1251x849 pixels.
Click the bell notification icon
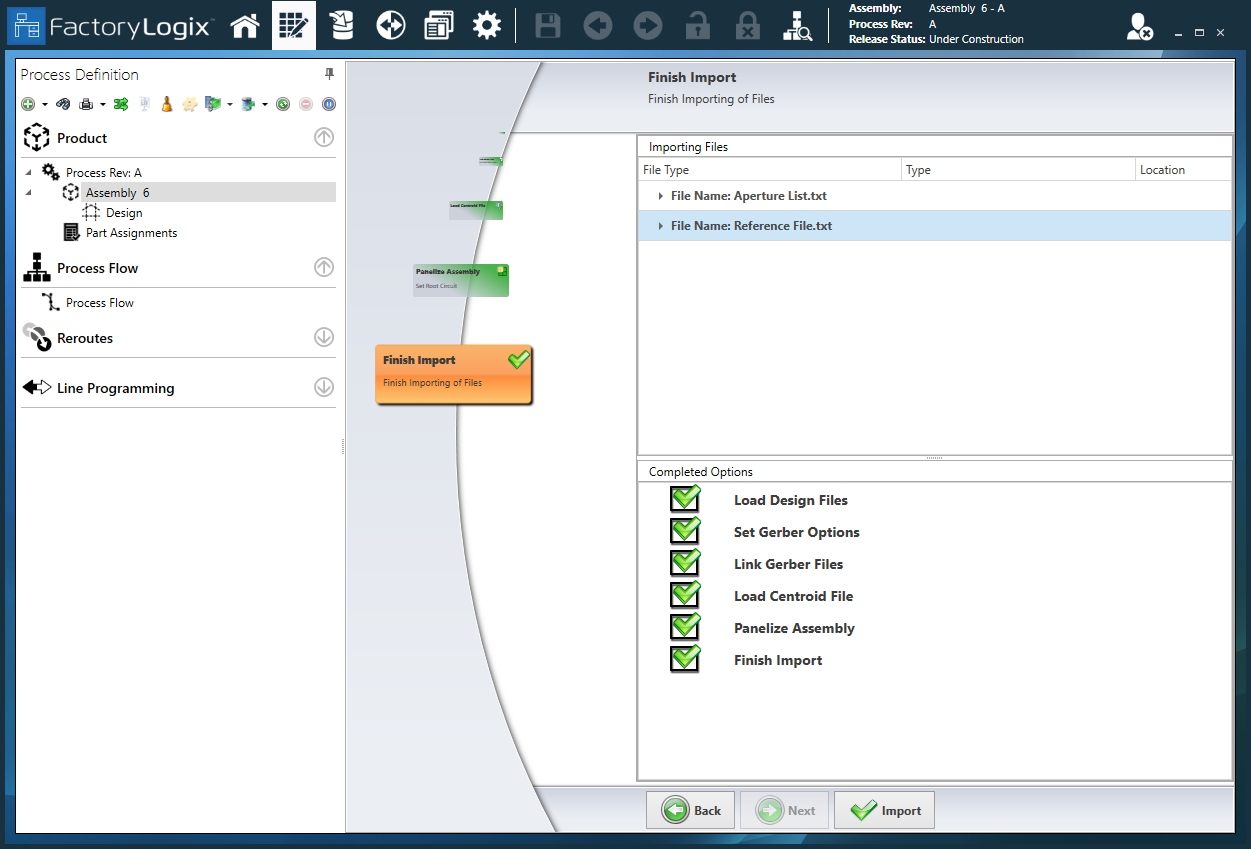click(x=166, y=103)
